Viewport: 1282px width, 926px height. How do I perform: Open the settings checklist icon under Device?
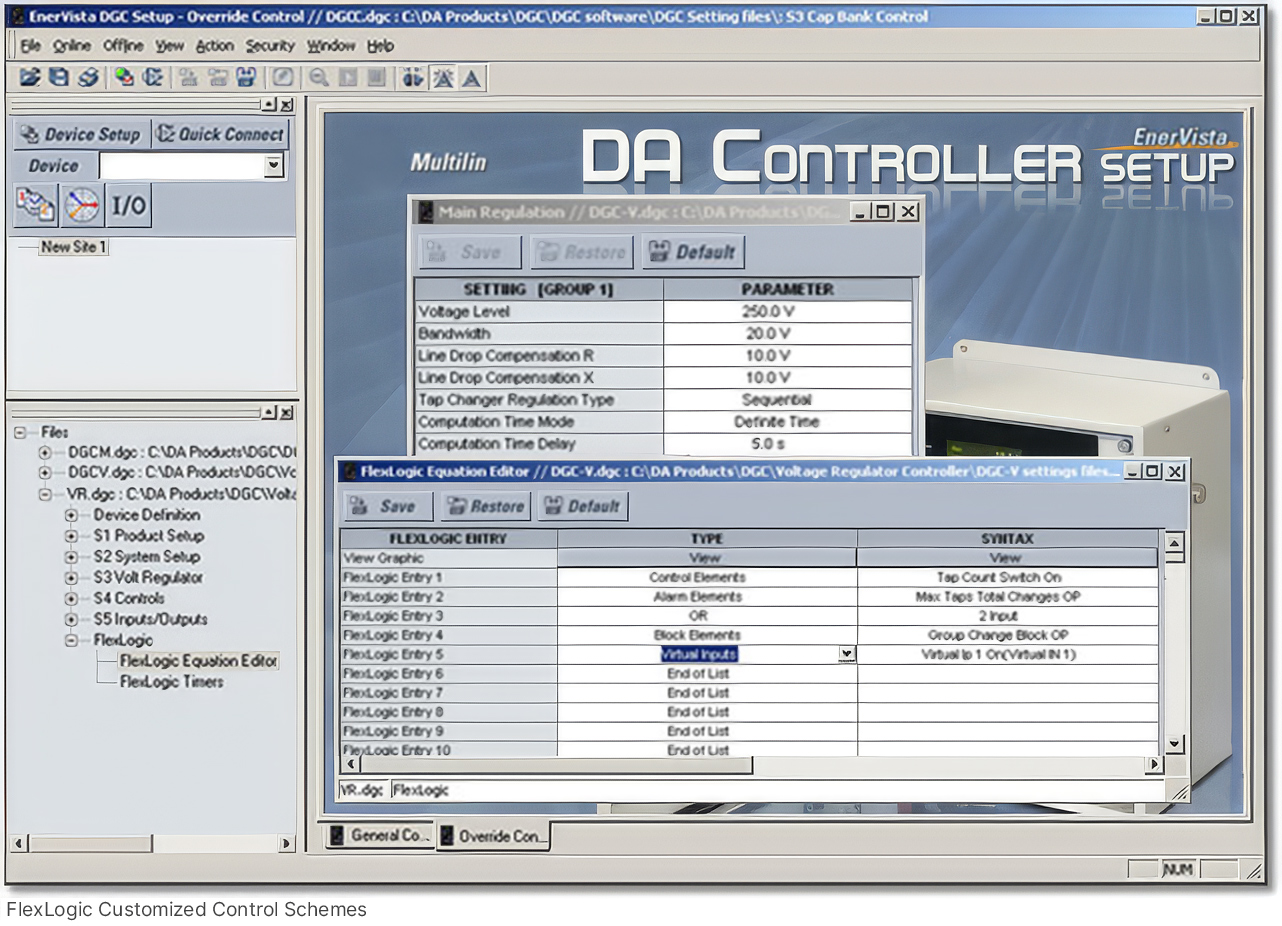[x=36, y=206]
